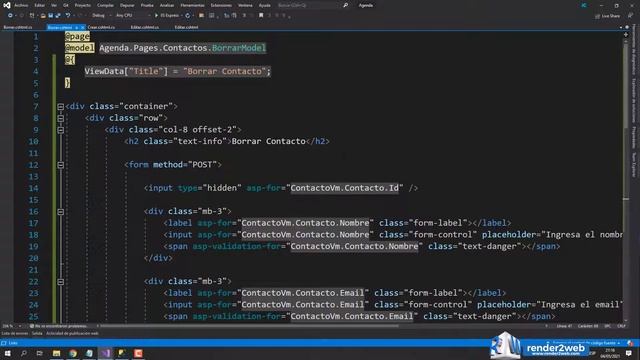The height and width of the screenshot is (360, 640).
Task: Click the no problems found status indicator
Action: 58,326
